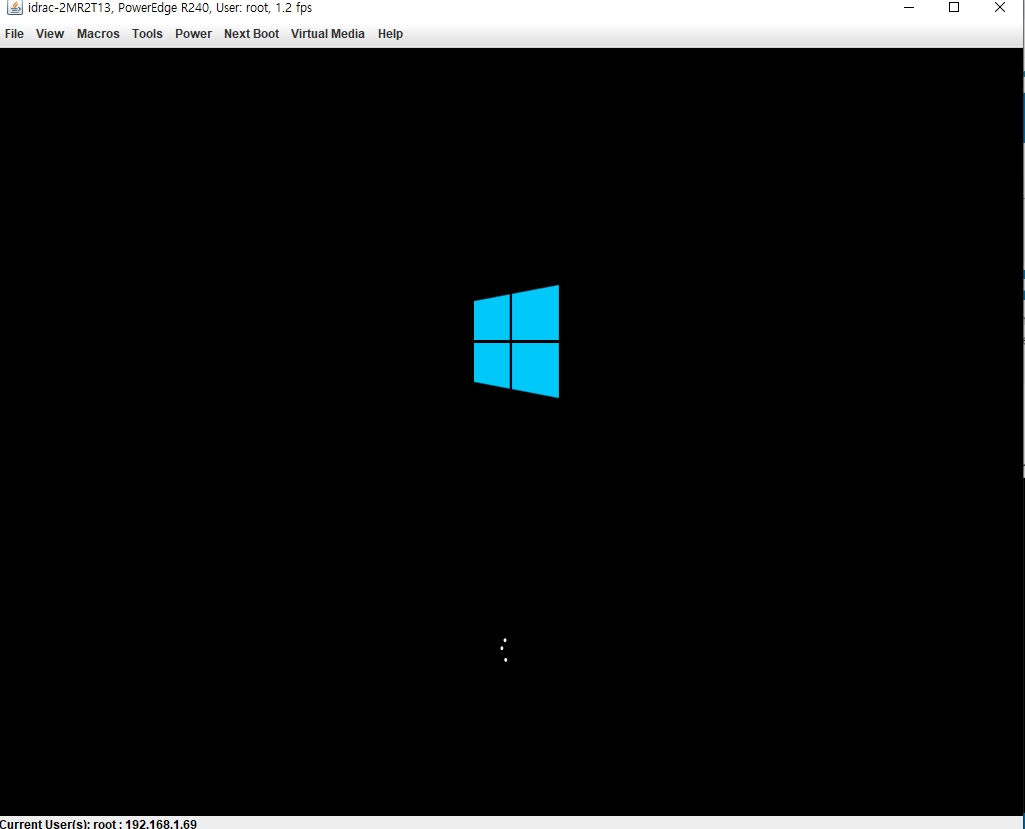Minimize the iDRAC console window
This screenshot has width=1025, height=829.
[x=909, y=8]
